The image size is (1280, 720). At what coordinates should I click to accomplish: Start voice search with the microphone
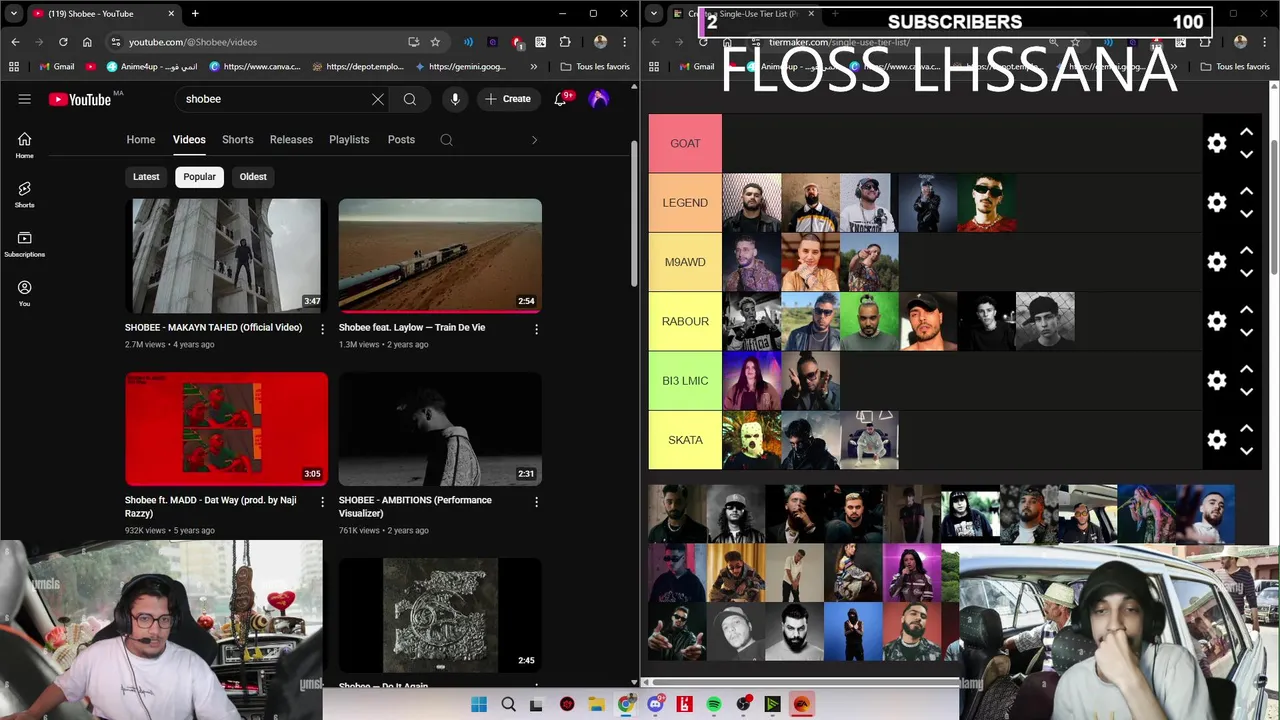pos(455,99)
